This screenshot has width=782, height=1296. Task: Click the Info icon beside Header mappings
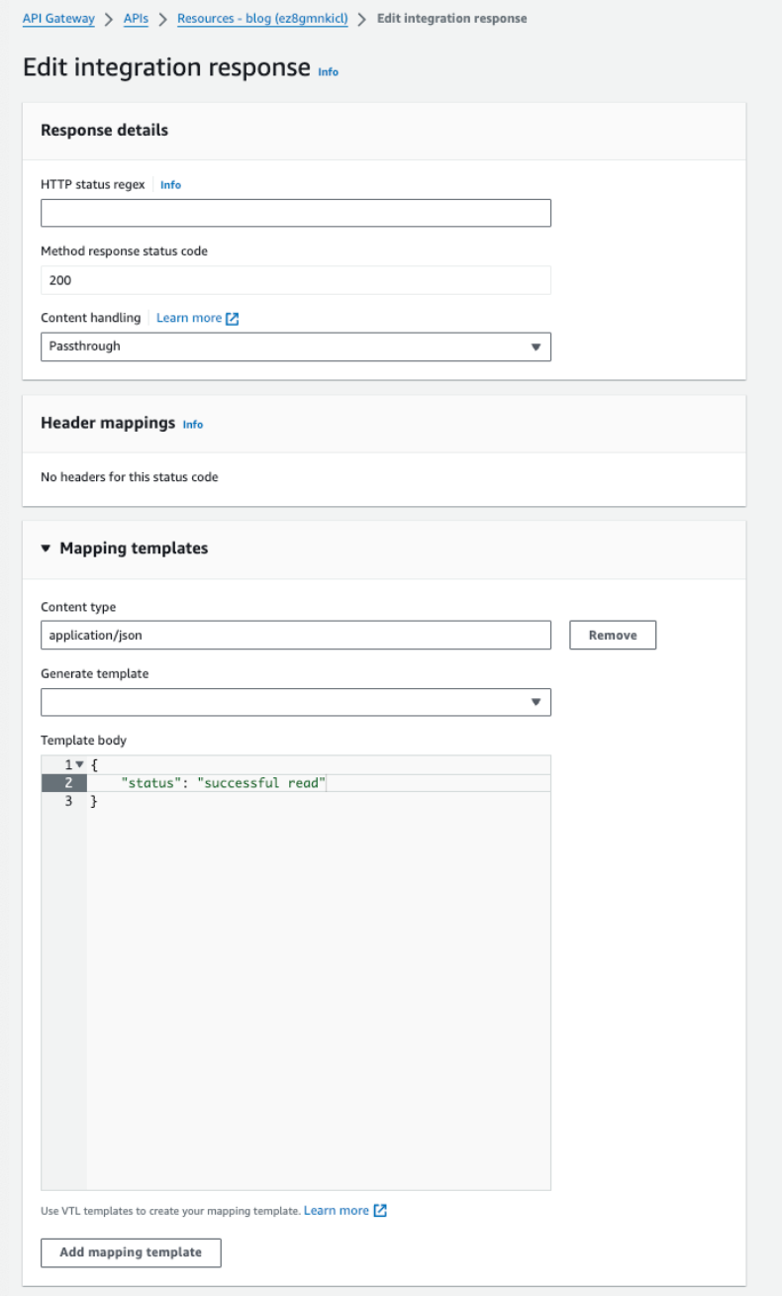(192, 424)
